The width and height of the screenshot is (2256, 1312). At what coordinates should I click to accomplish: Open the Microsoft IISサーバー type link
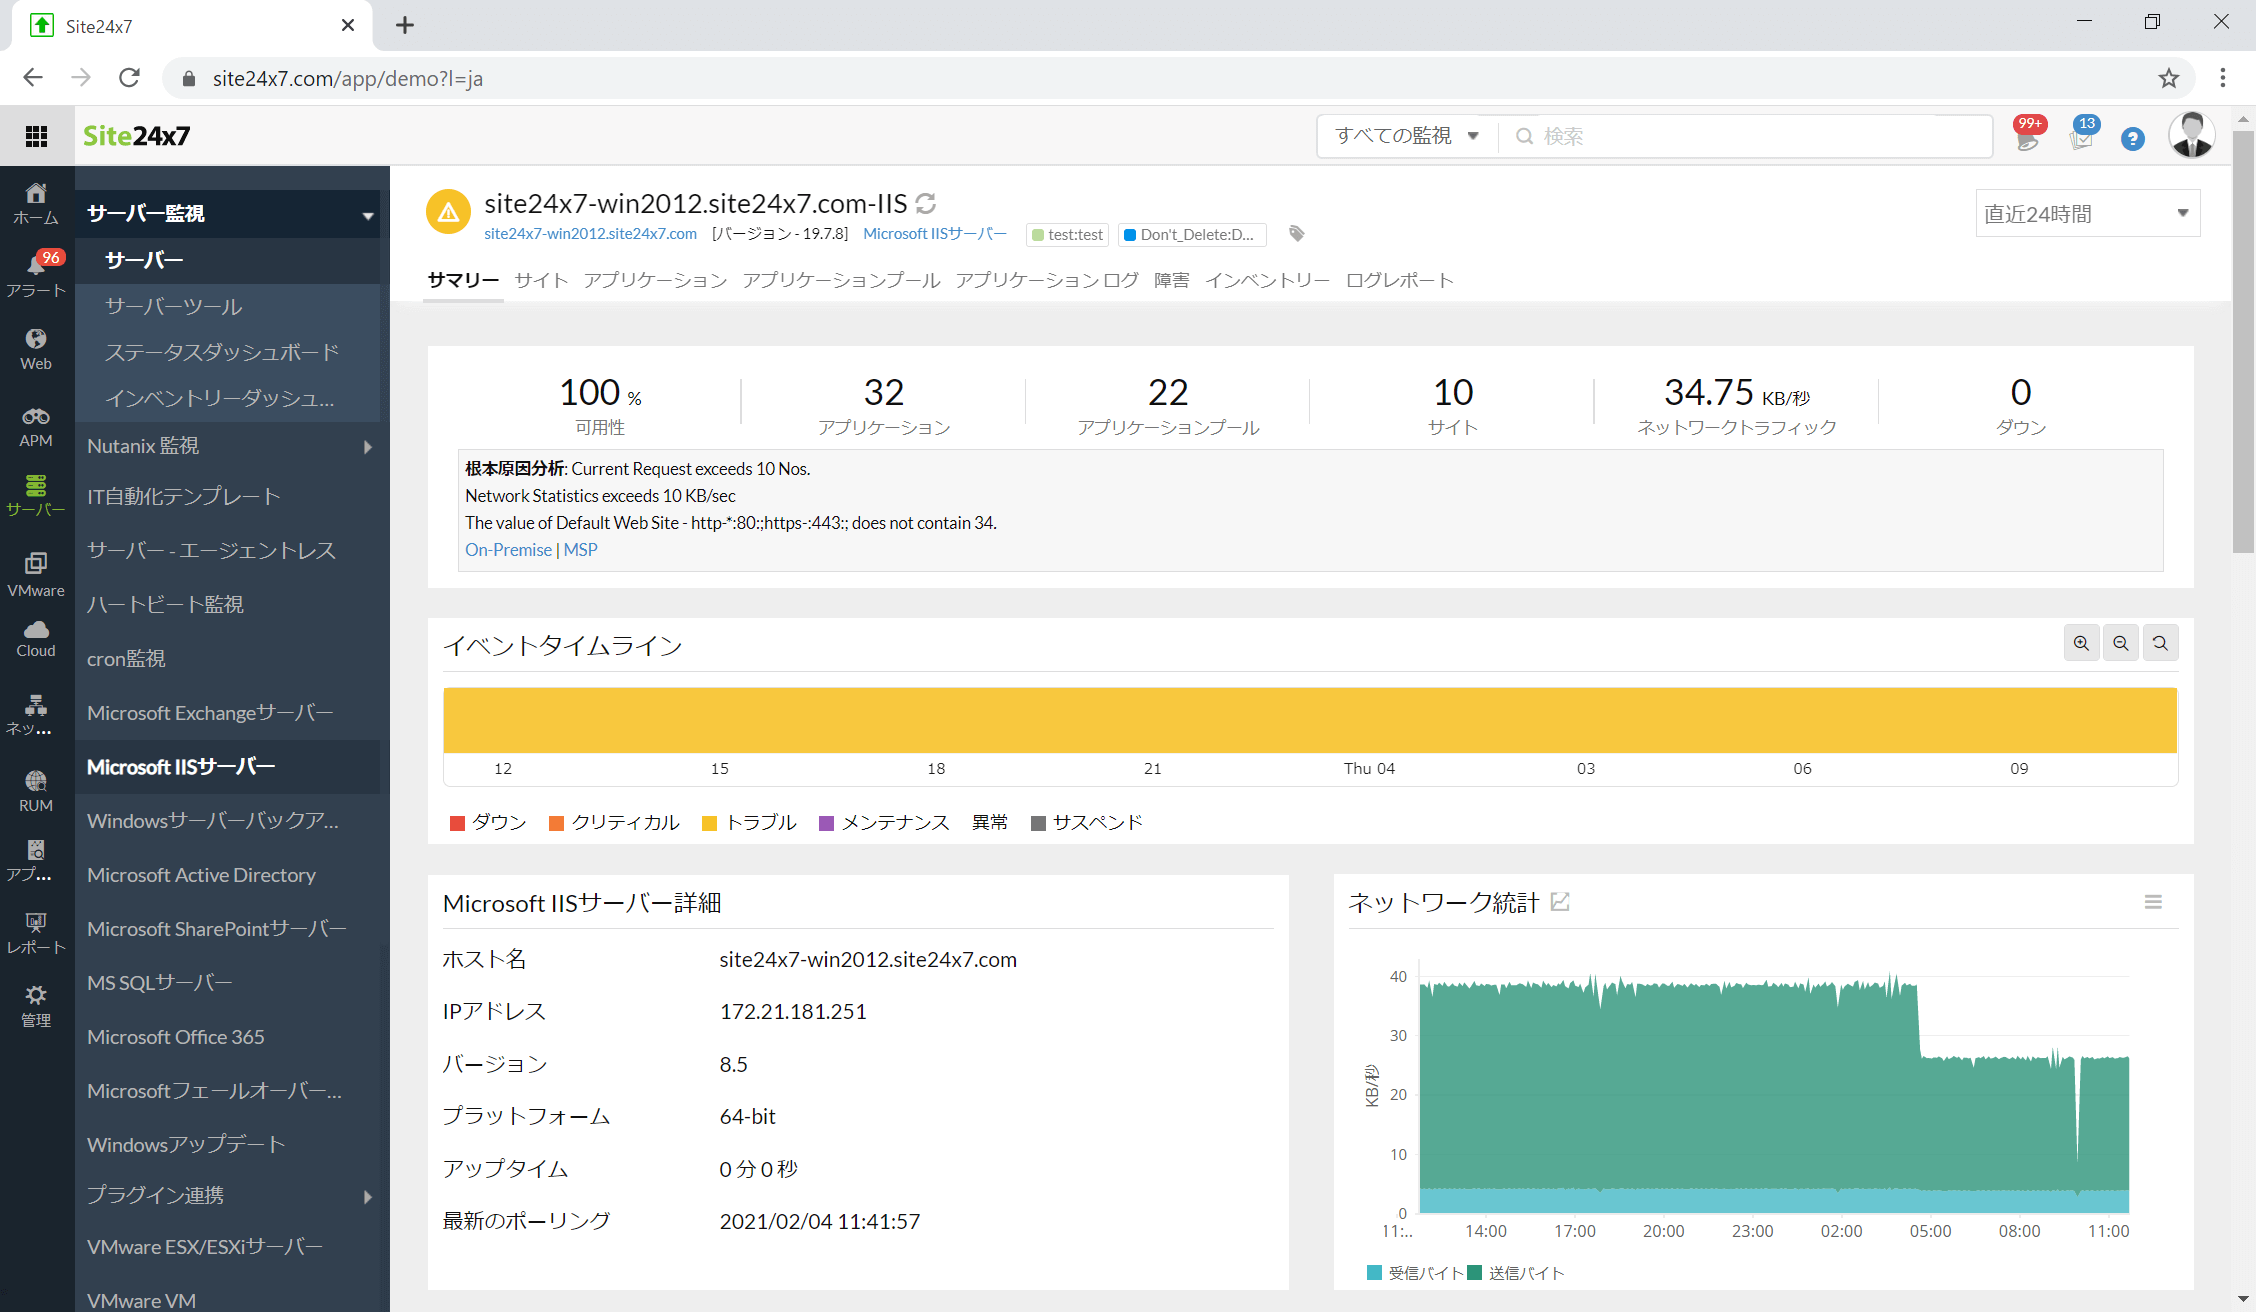pos(935,234)
